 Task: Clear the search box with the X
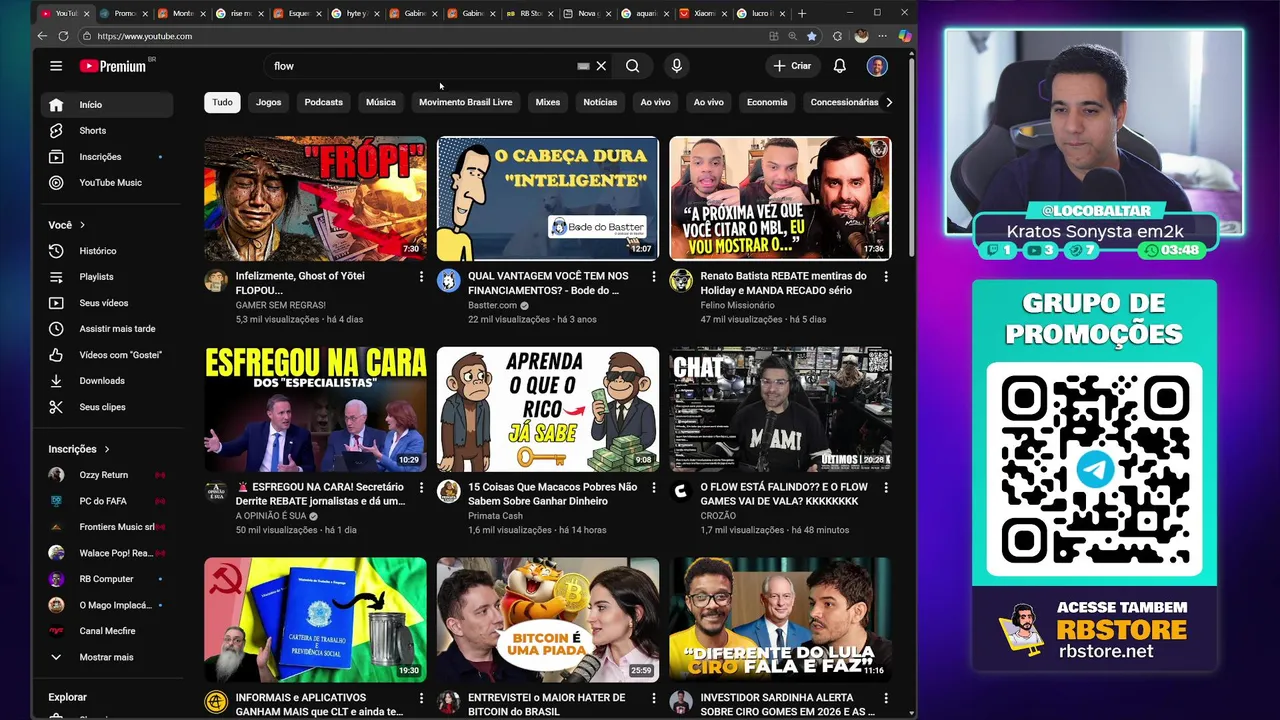point(601,66)
